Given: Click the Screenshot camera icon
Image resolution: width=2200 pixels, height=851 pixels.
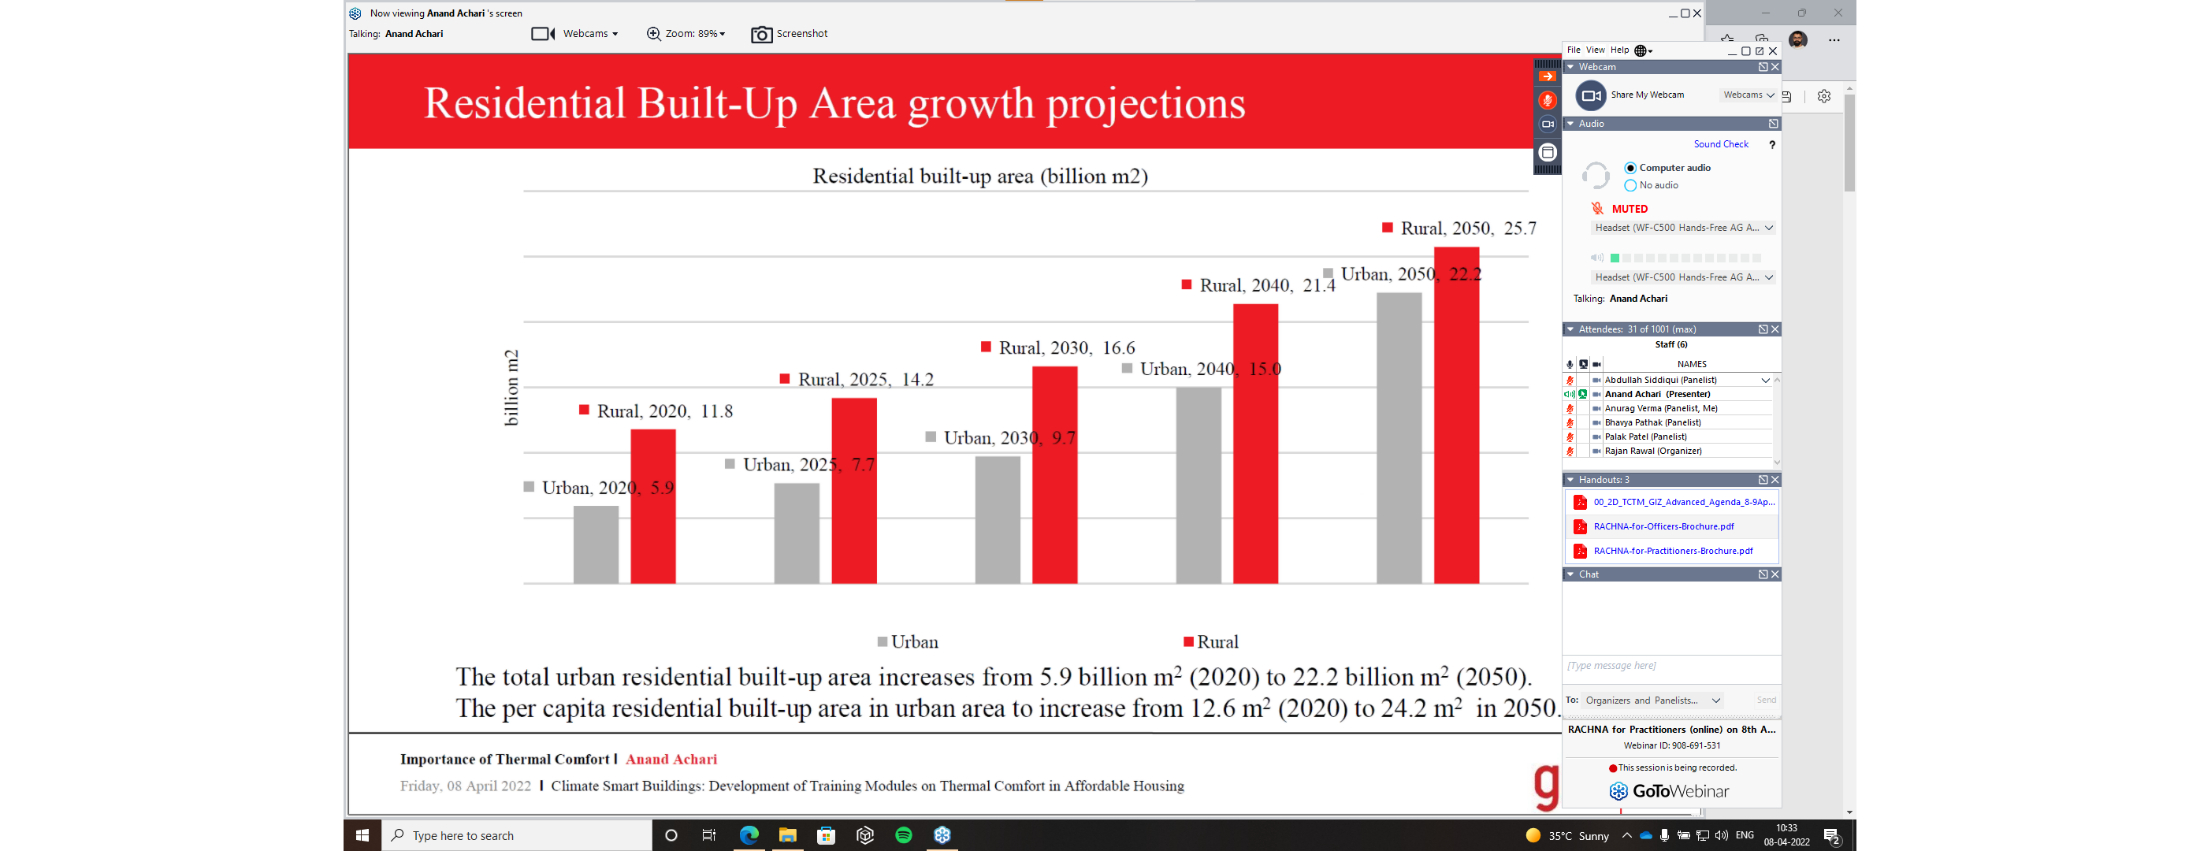Looking at the screenshot, I should point(761,34).
